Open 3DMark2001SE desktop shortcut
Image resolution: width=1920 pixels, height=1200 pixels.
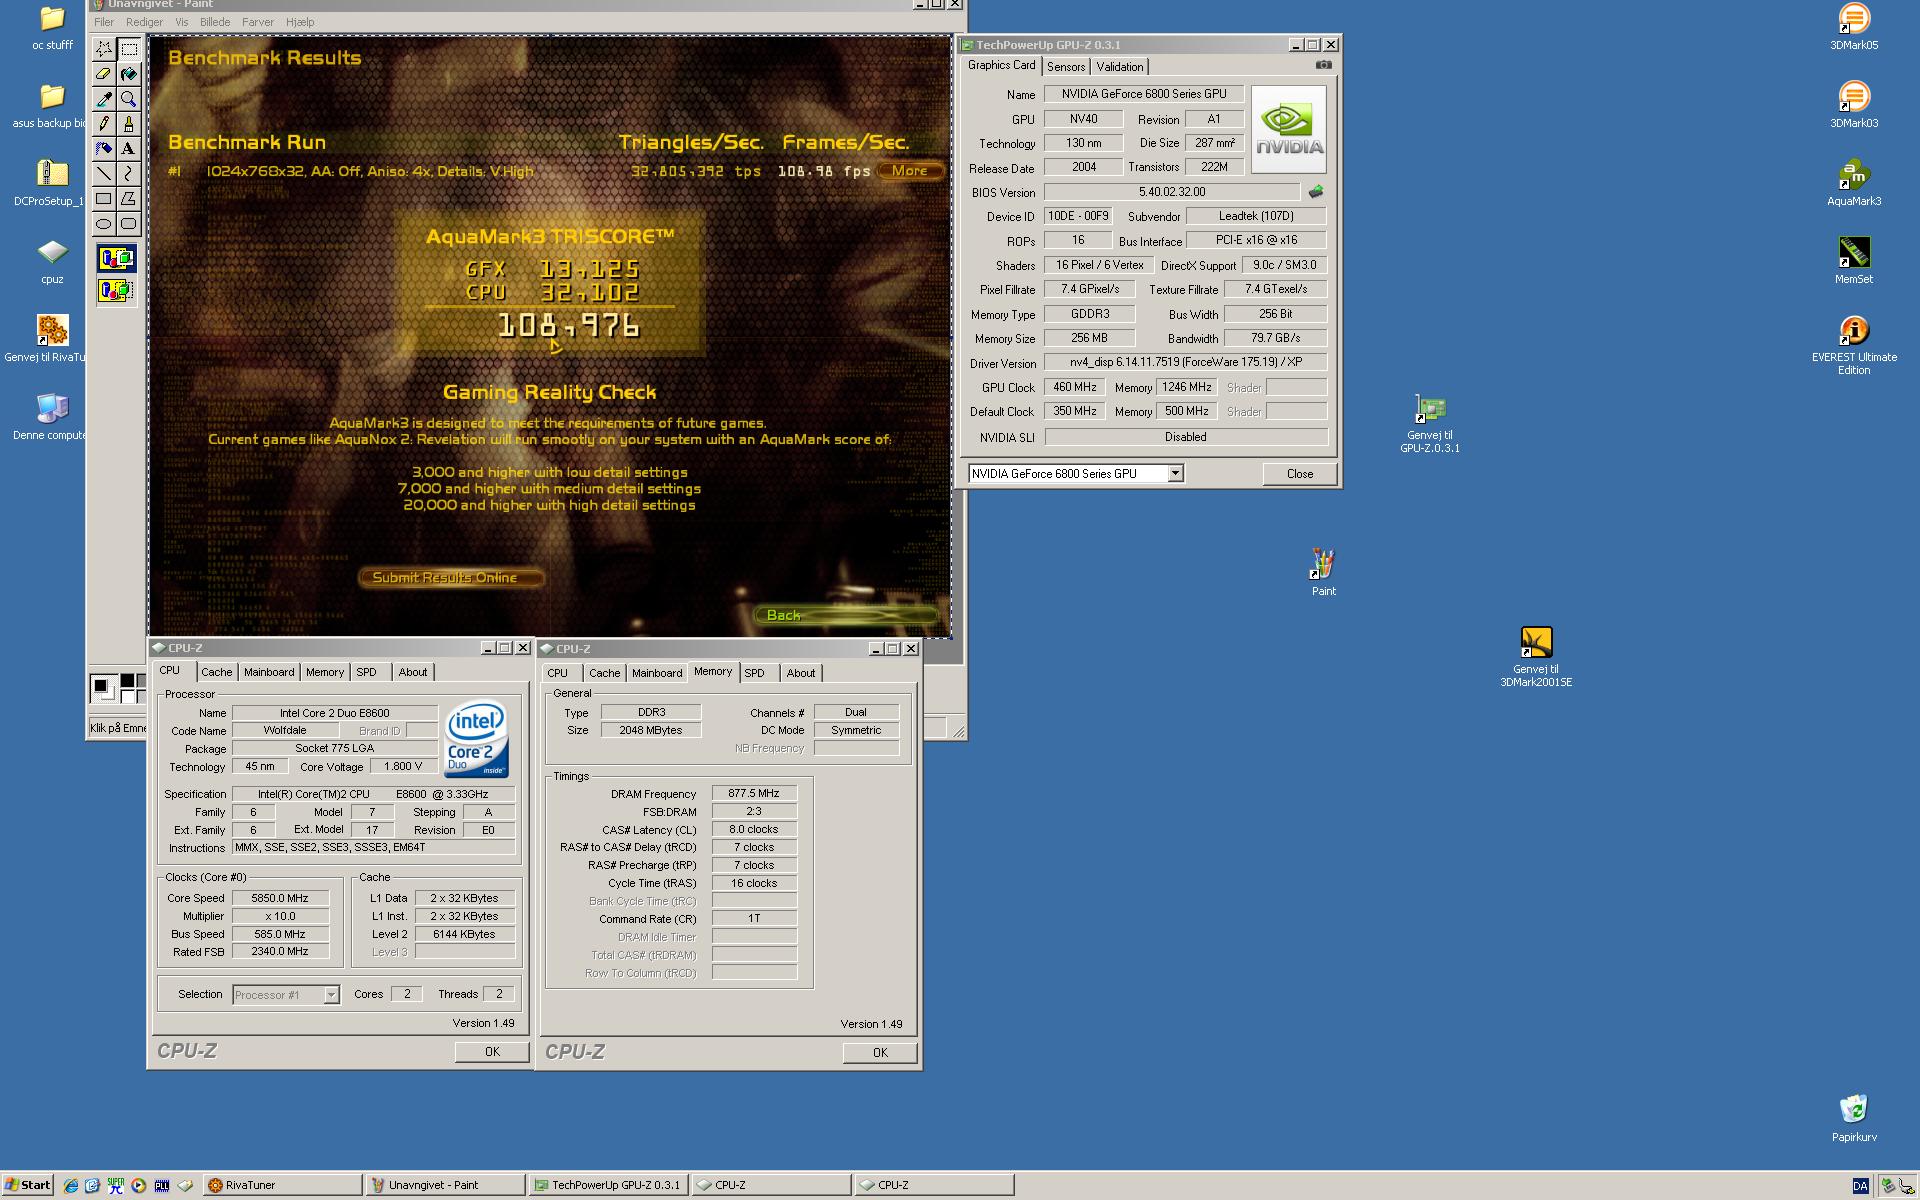pos(1536,657)
